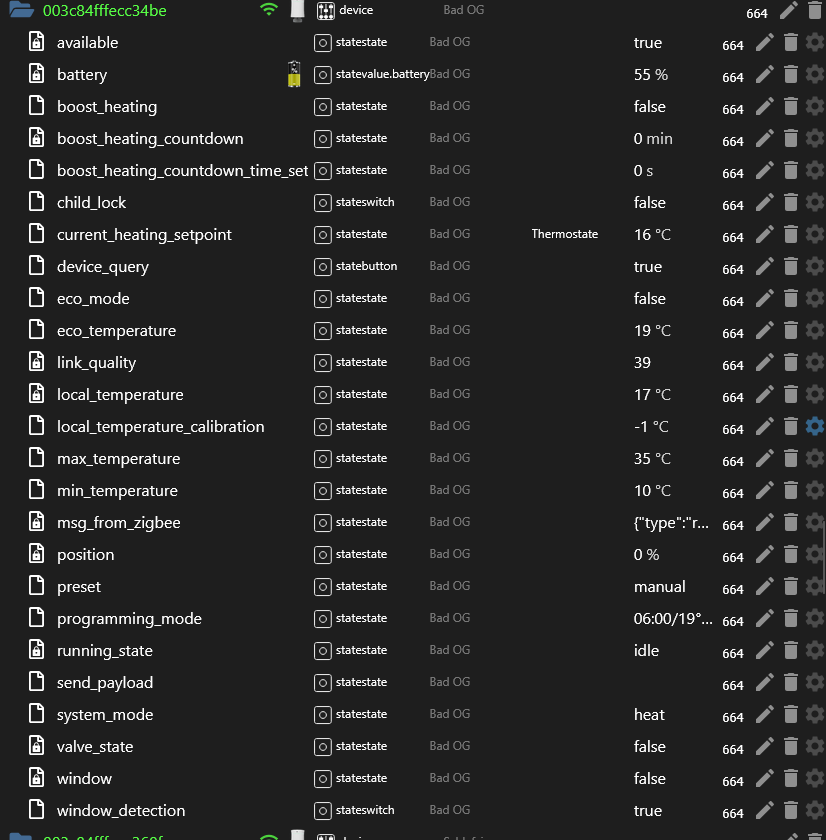Image resolution: width=826 pixels, height=840 pixels.
Task: Click the device_query button value true
Action: [647, 267]
